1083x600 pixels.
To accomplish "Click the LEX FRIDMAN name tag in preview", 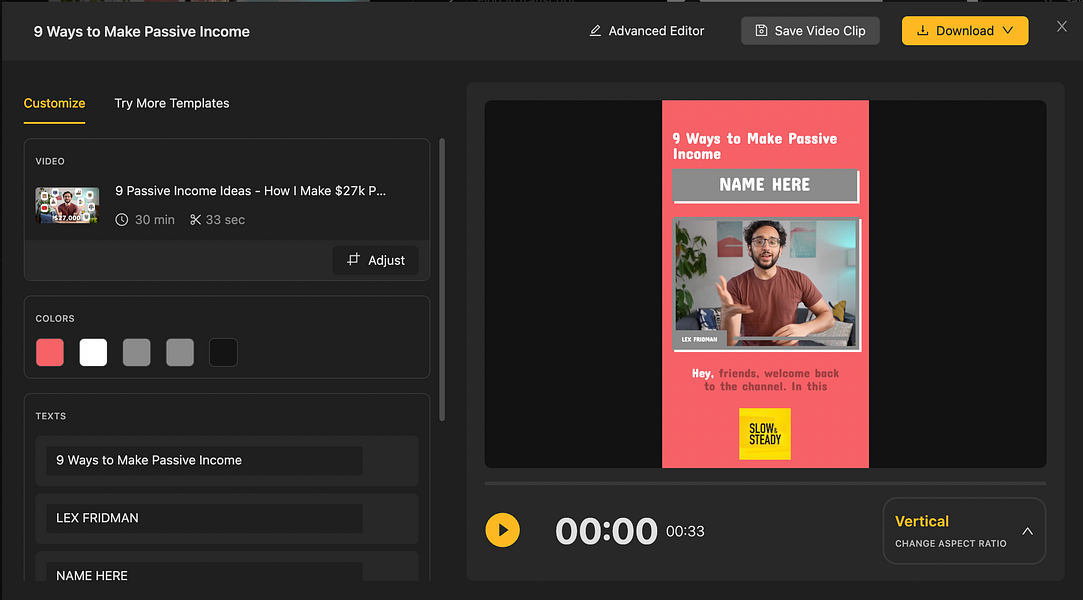I will (699, 340).
